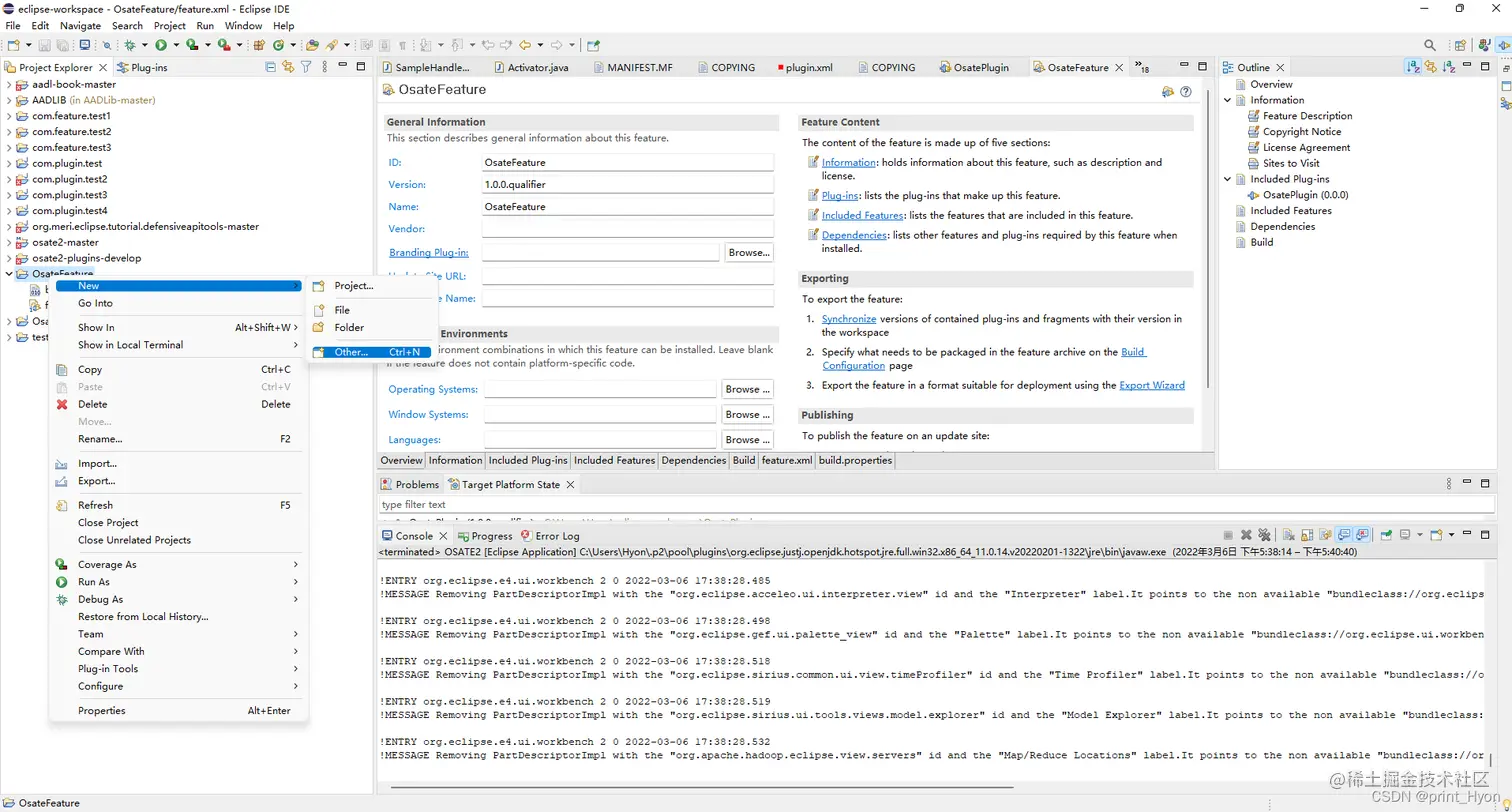Click the Version field with 1.0.0.qualifier
1512x812 pixels.
(x=627, y=185)
